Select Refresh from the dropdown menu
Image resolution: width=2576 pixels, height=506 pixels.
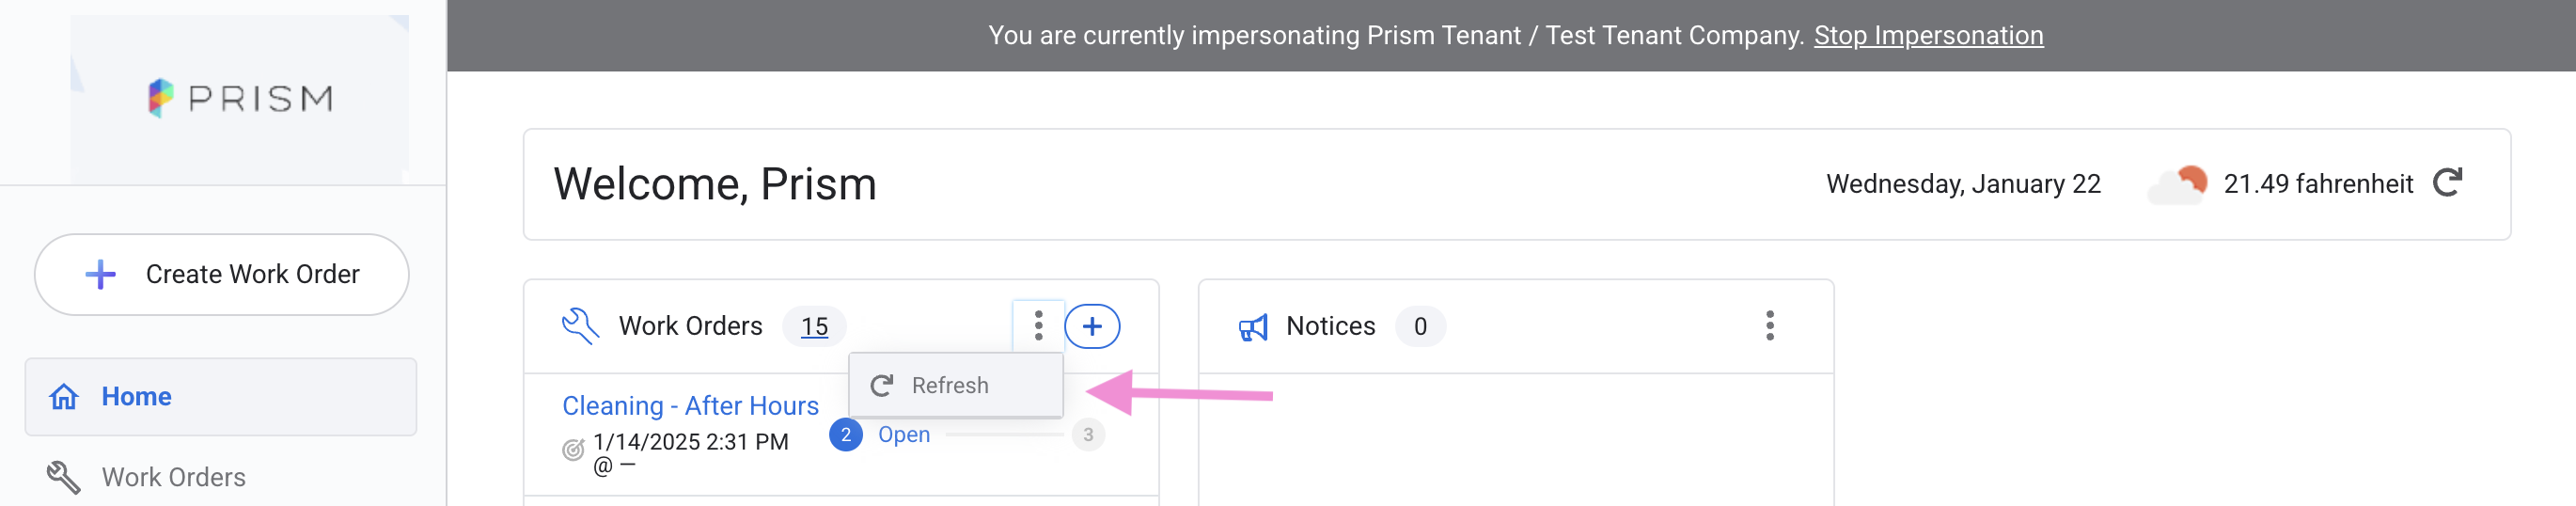[950, 385]
